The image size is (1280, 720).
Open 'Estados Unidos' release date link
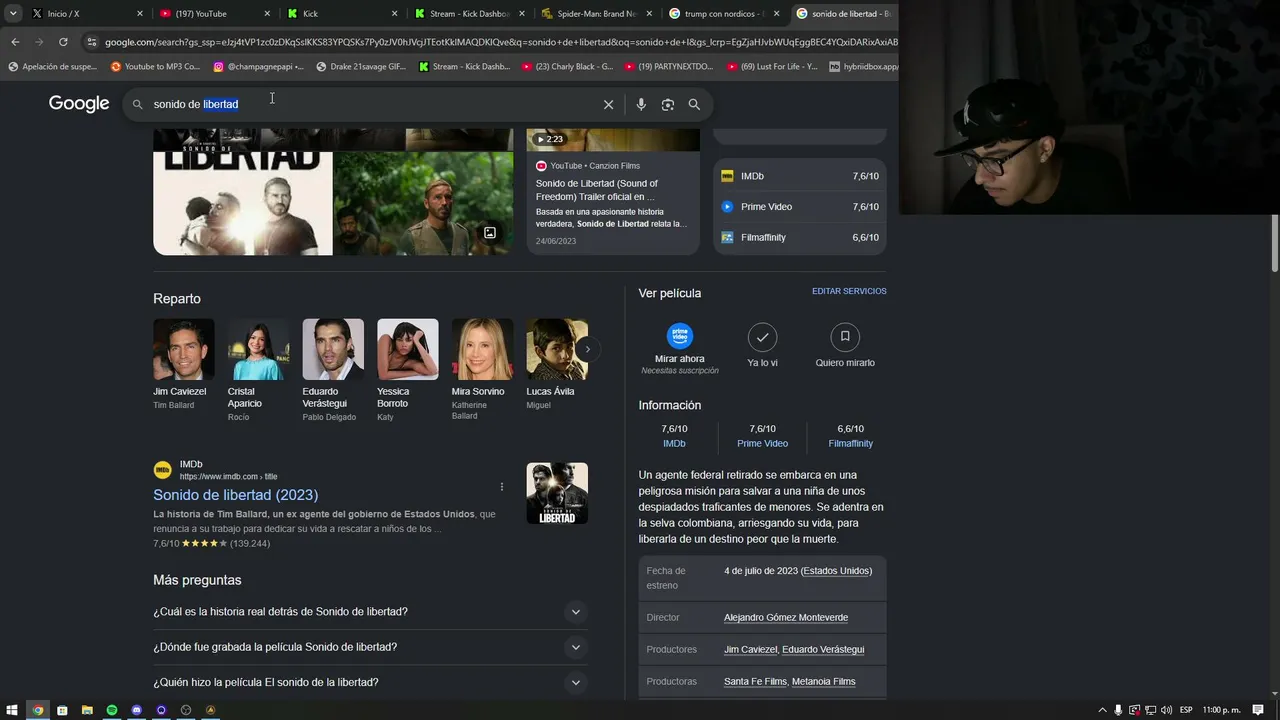[x=837, y=571]
